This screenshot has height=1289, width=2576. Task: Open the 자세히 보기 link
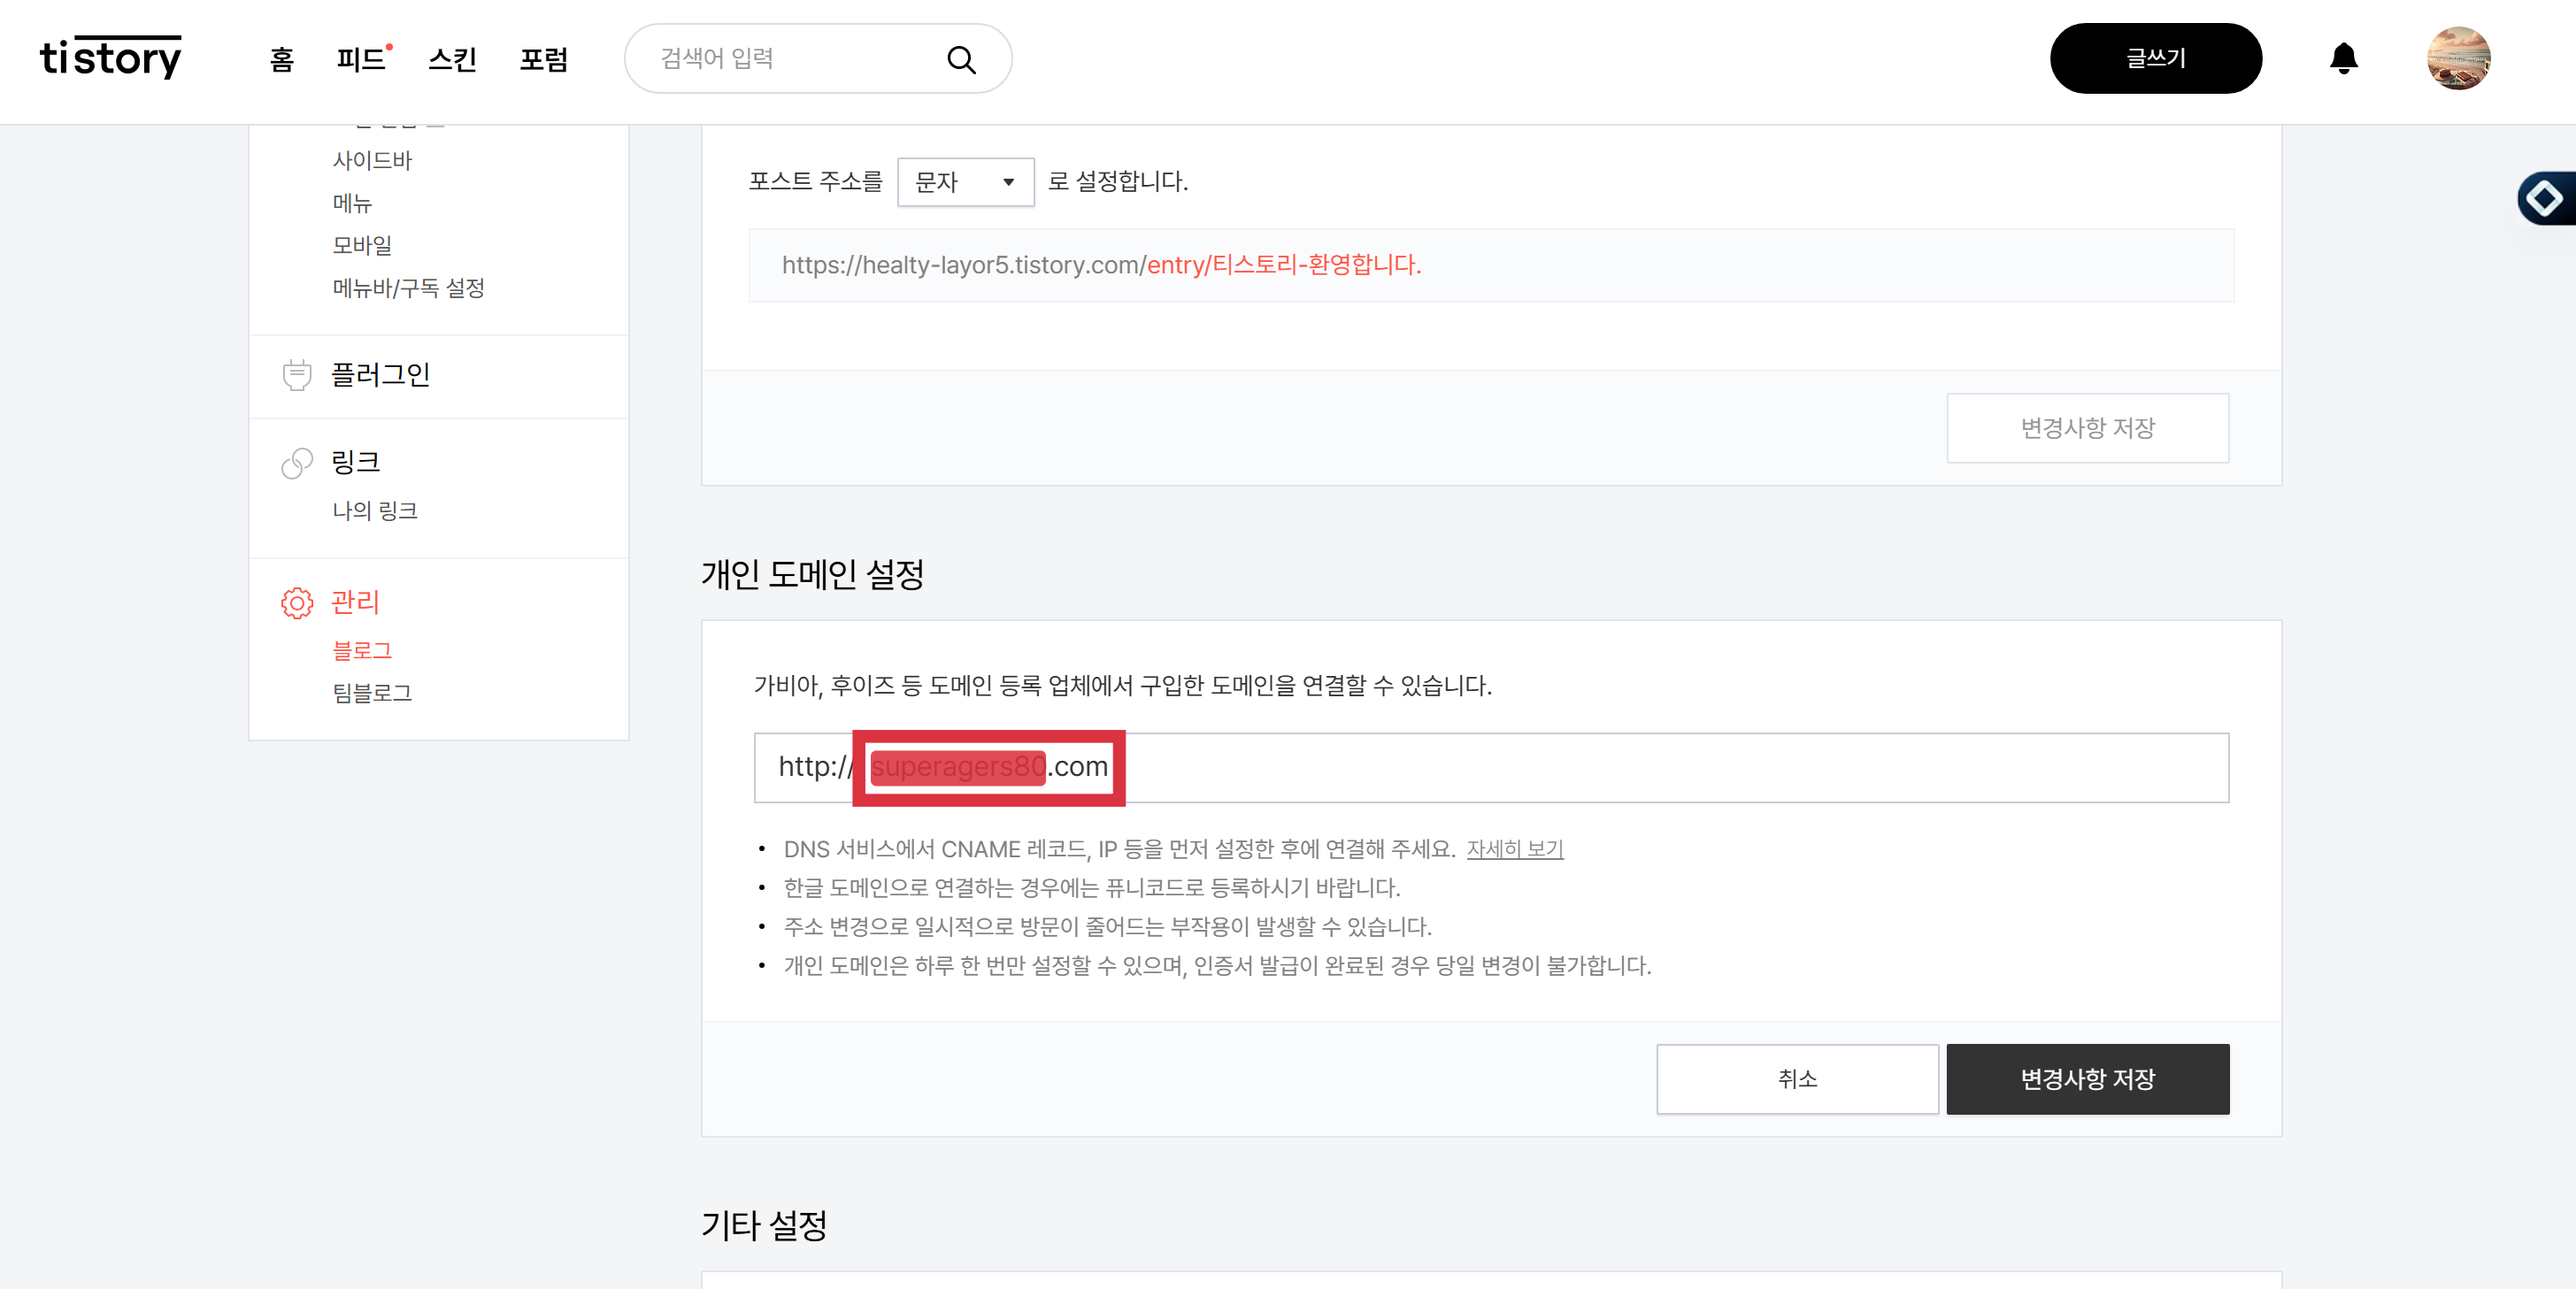(1514, 848)
